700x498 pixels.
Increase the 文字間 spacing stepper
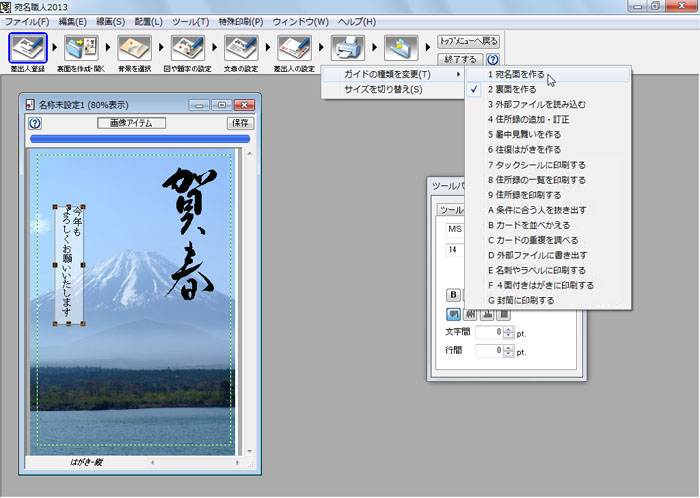coord(509,328)
